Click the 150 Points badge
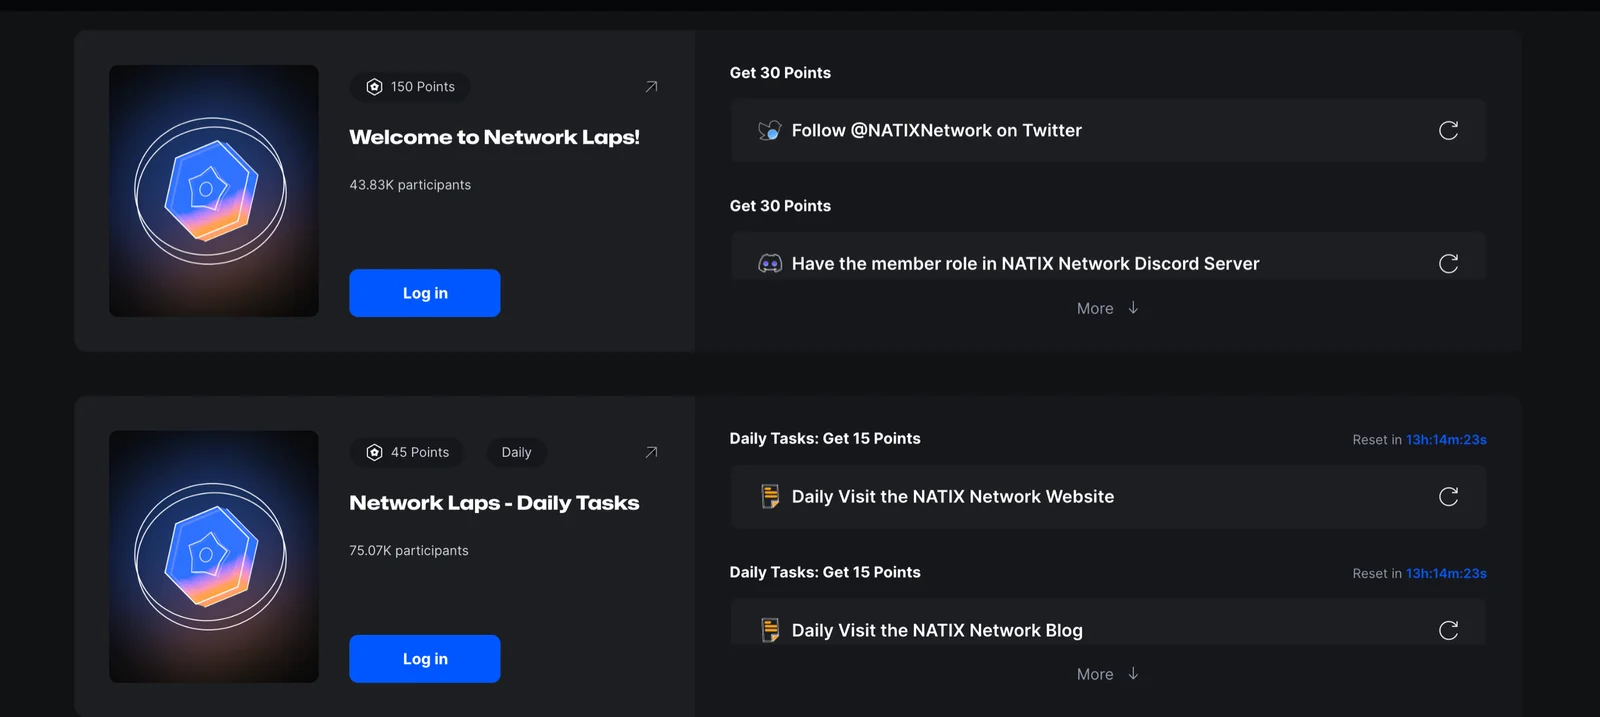Viewport: 1600px width, 717px height. click(x=410, y=87)
